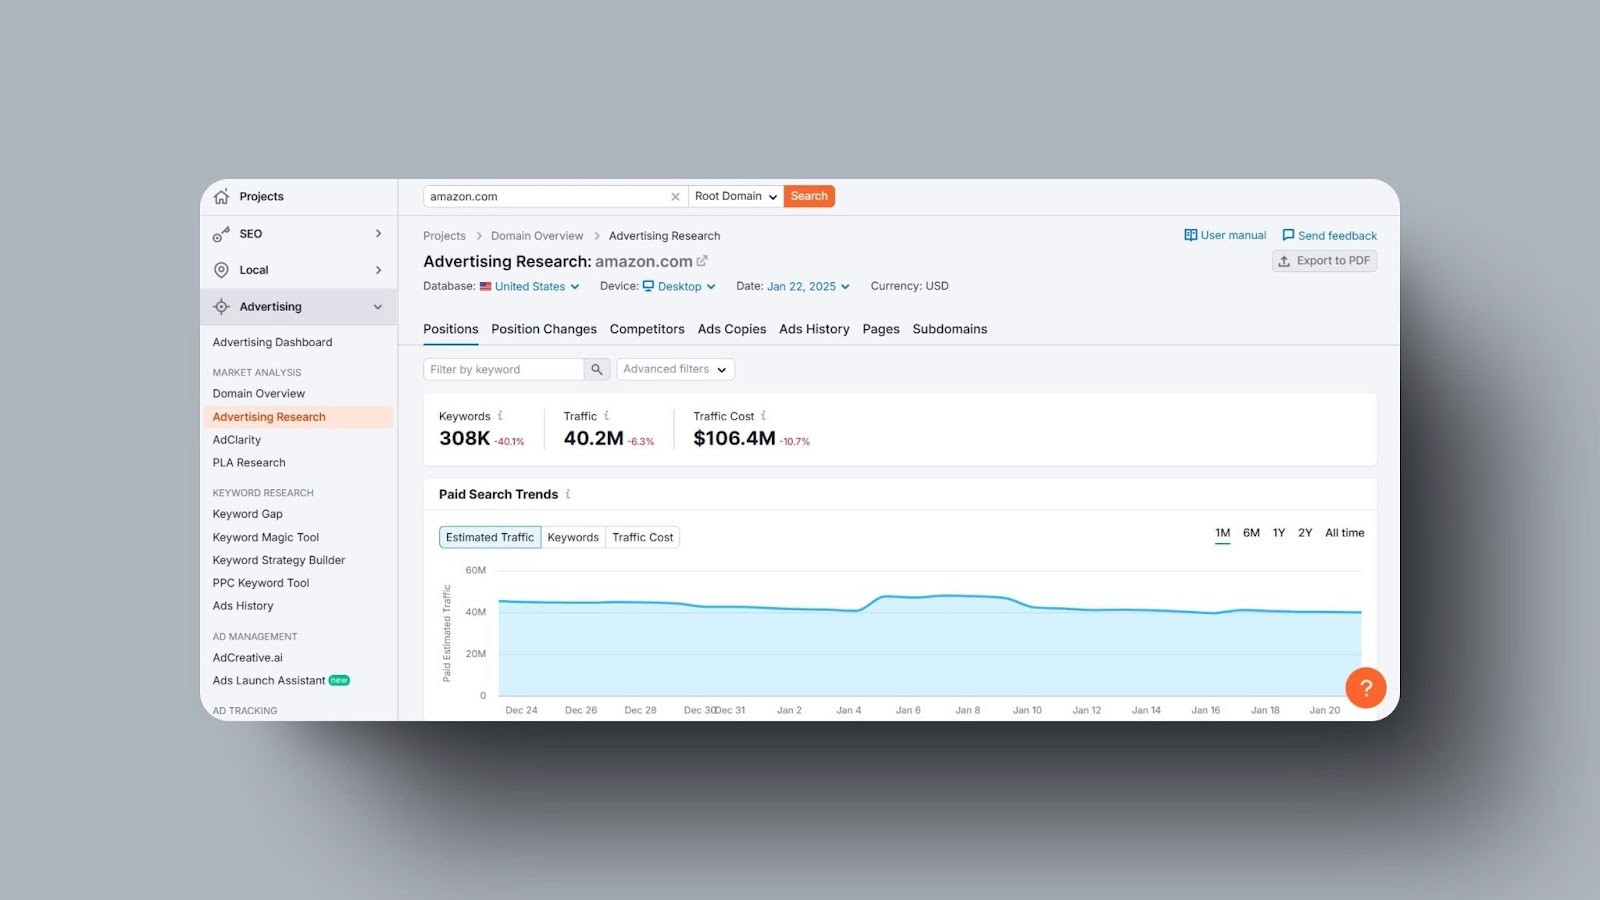Viewport: 1600px width, 900px height.
Task: Select the Estimated Traffic chart toggle
Action: coord(490,537)
